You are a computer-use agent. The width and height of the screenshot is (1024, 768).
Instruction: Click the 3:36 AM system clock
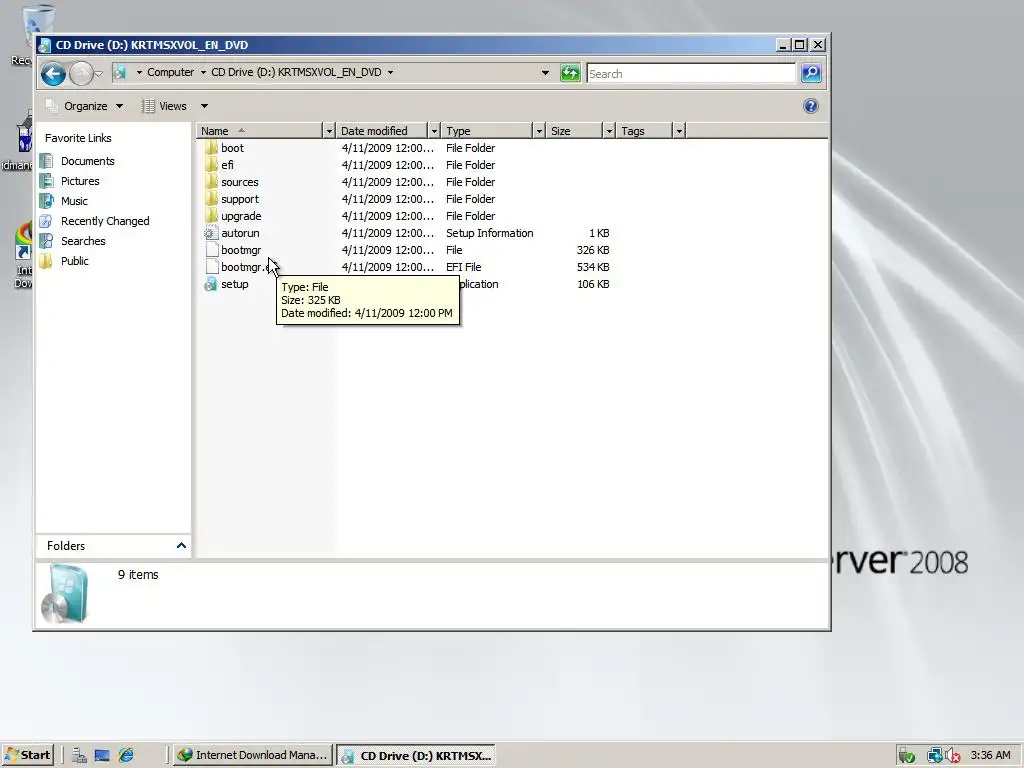click(x=990, y=755)
